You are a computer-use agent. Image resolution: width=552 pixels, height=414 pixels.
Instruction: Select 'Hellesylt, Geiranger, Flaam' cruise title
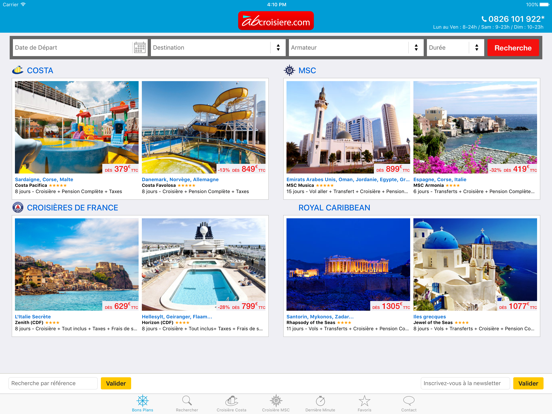pos(177,317)
